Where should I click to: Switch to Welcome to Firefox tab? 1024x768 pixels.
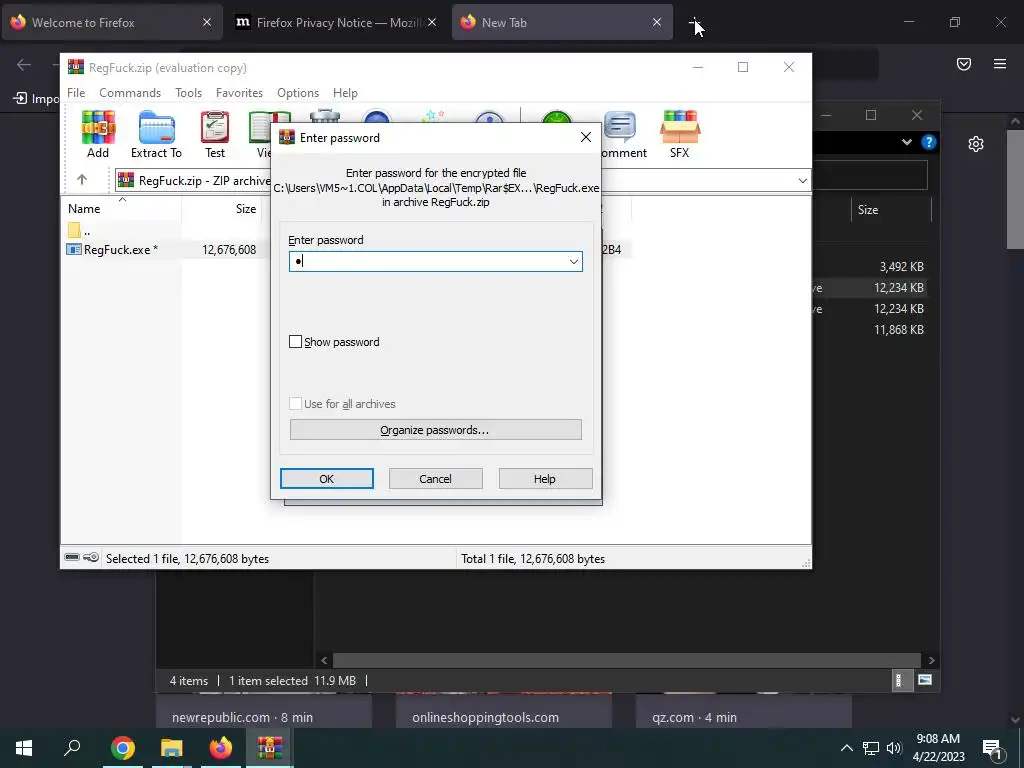tap(112, 22)
